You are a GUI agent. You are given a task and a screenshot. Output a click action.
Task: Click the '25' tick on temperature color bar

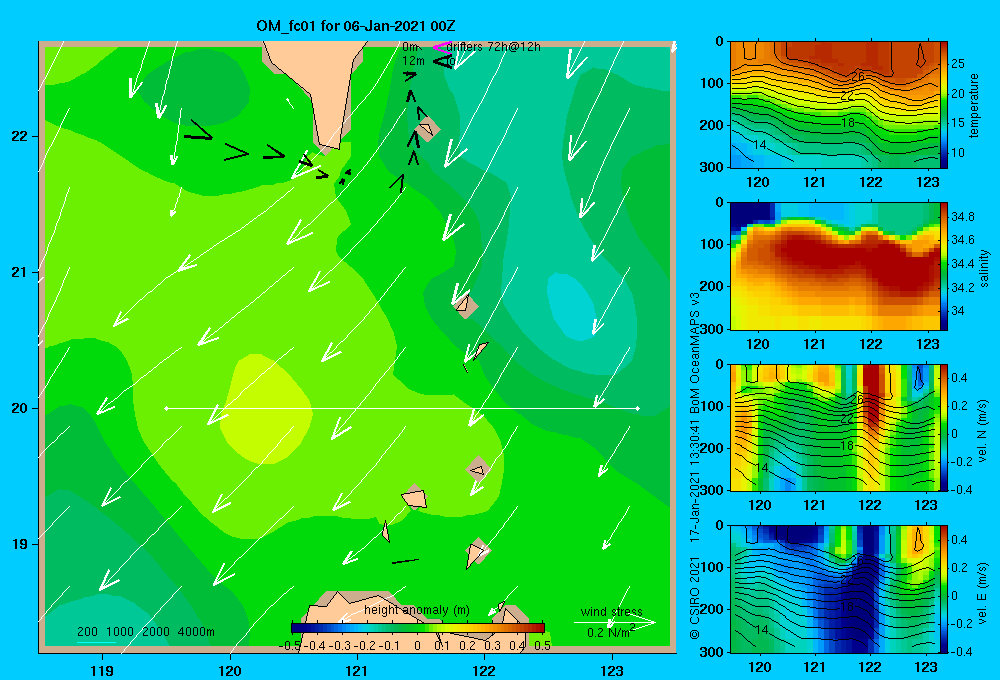coord(958,64)
